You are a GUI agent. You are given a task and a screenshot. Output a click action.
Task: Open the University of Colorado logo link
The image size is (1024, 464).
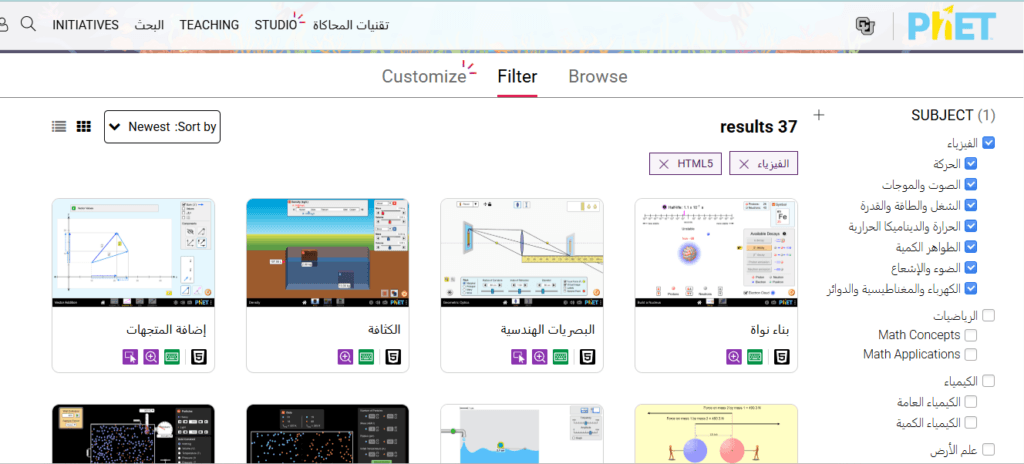(x=865, y=25)
